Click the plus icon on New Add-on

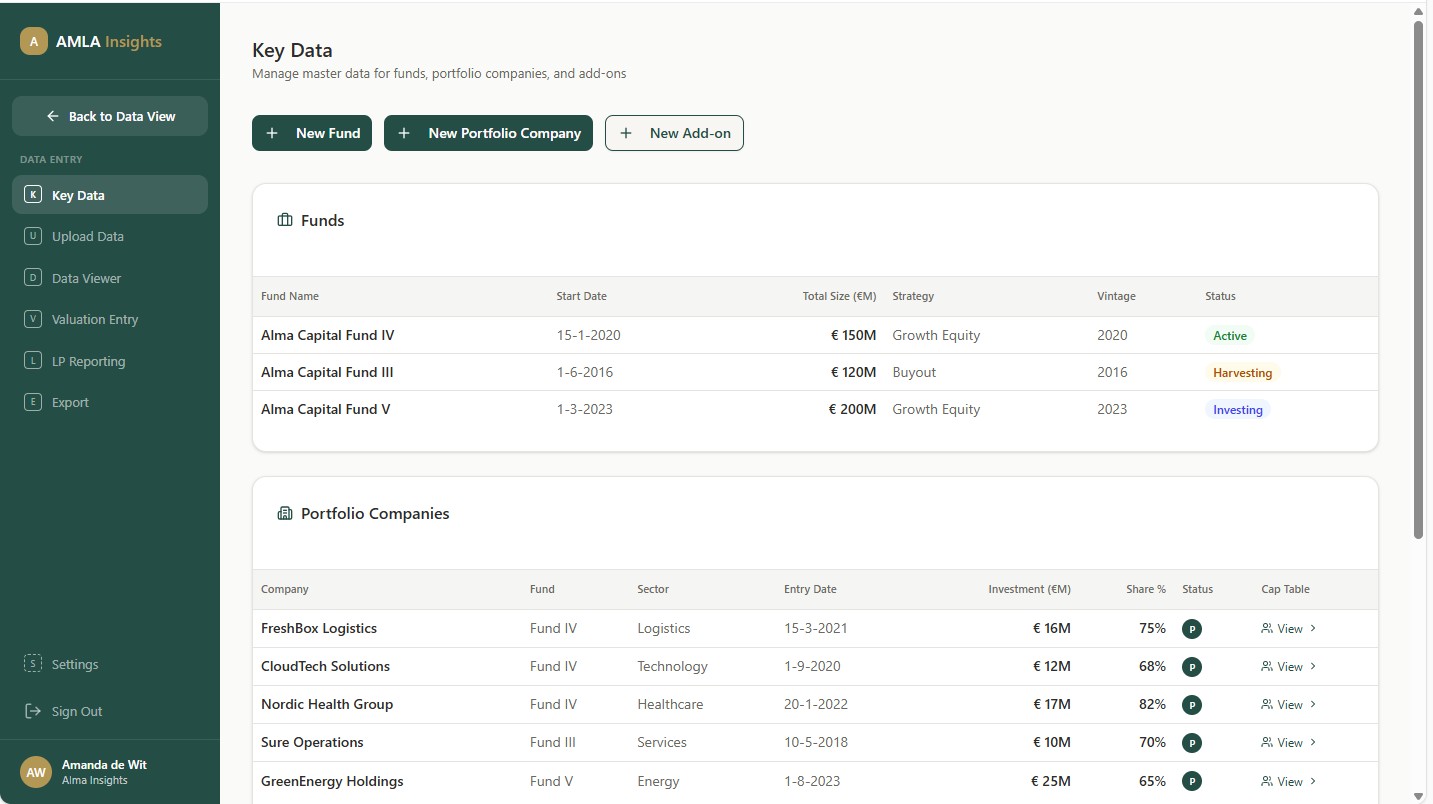pos(626,133)
